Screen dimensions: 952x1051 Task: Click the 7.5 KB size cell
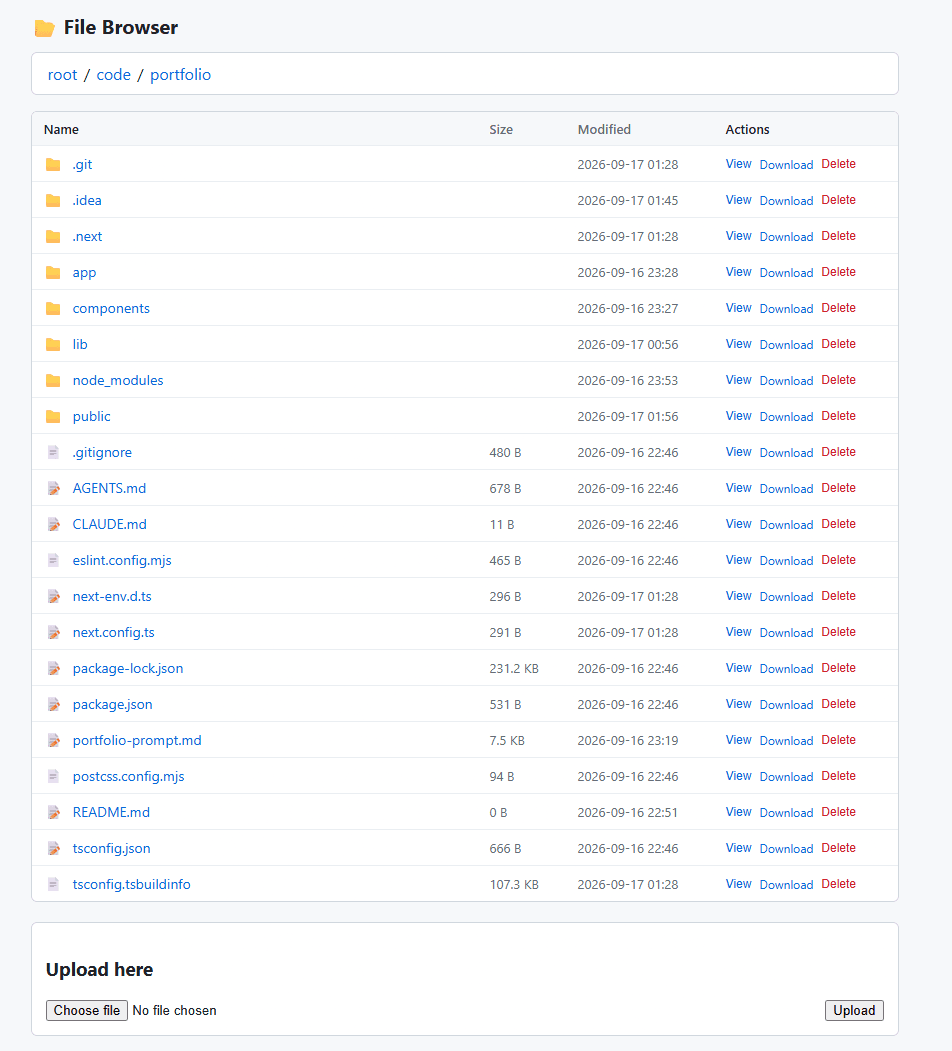507,741
